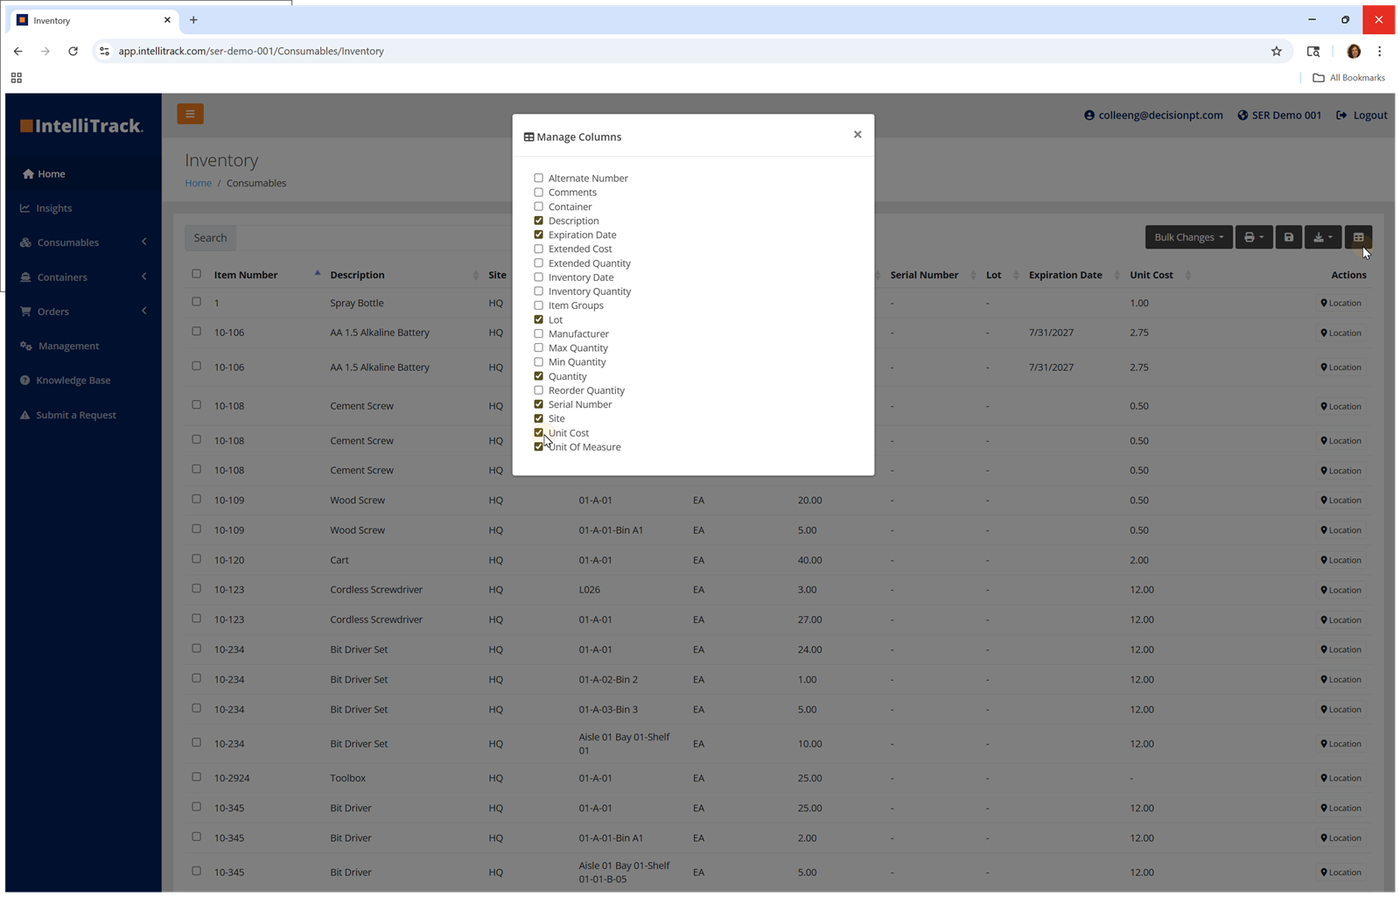Click the browser reload icon
This screenshot has height=897, width=1400.
click(x=73, y=51)
